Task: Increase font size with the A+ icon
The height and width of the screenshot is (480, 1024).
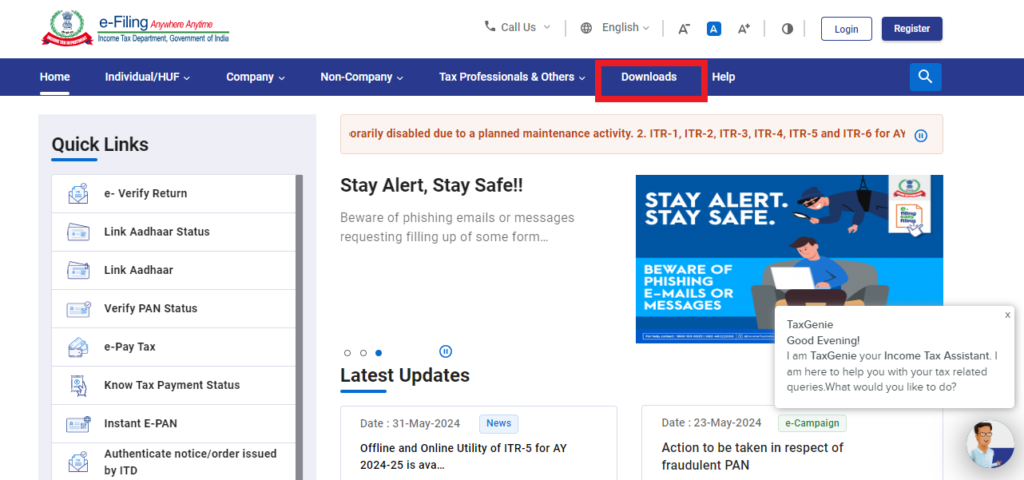Action: (x=744, y=29)
